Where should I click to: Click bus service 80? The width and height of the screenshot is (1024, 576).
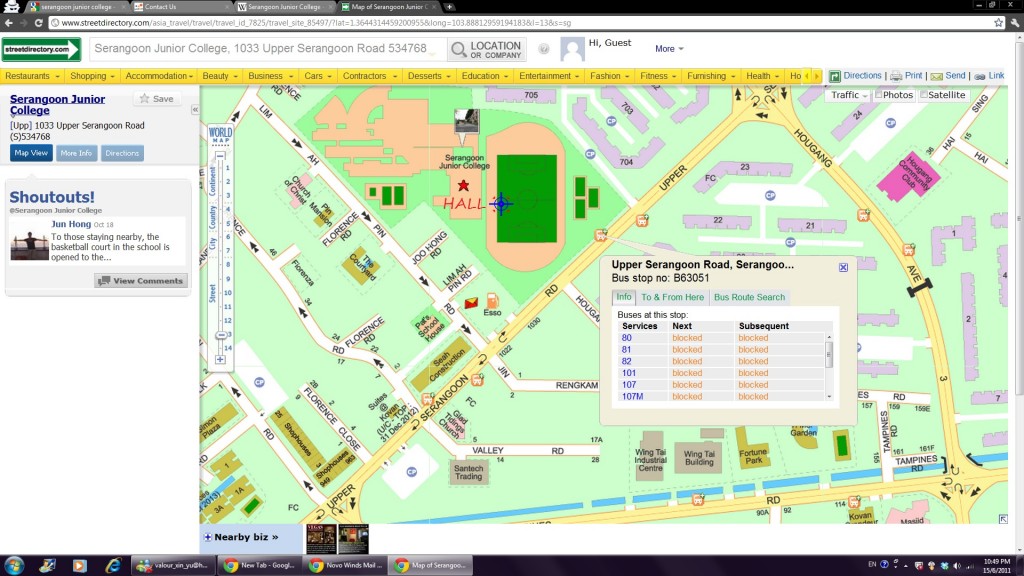click(x=626, y=338)
